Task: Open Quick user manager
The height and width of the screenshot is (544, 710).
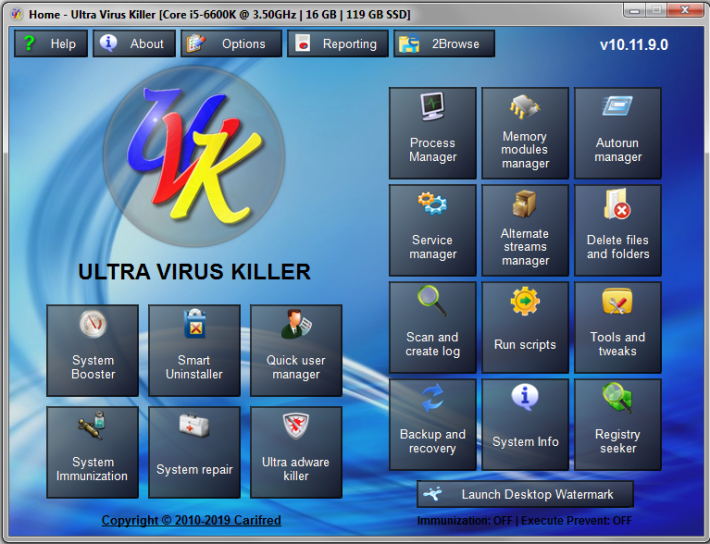Action: click(296, 351)
